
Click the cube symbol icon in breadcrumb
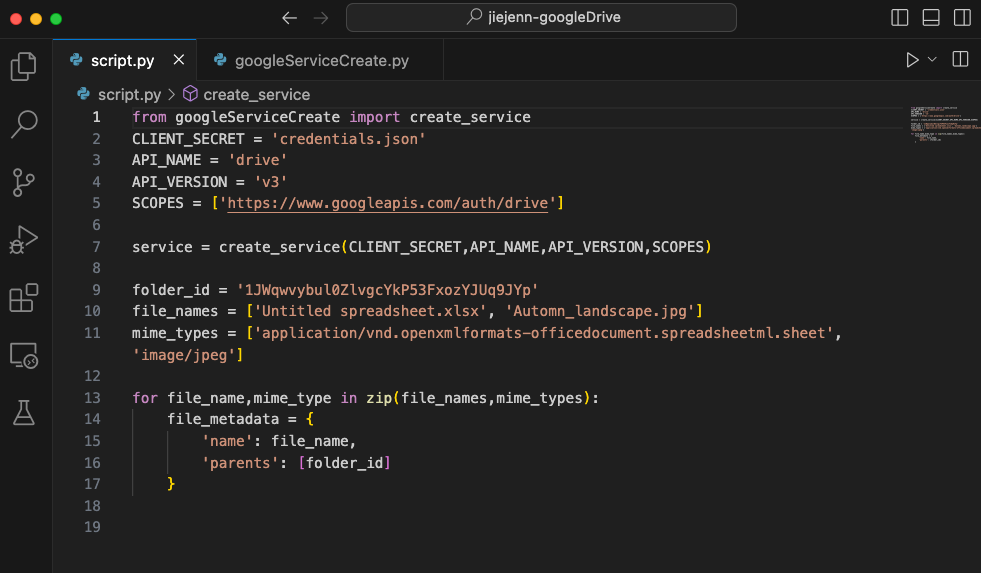(x=190, y=94)
